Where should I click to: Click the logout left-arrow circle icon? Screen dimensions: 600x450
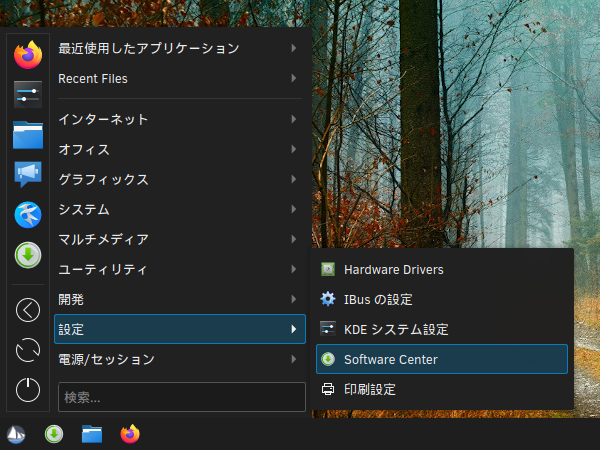click(28, 310)
